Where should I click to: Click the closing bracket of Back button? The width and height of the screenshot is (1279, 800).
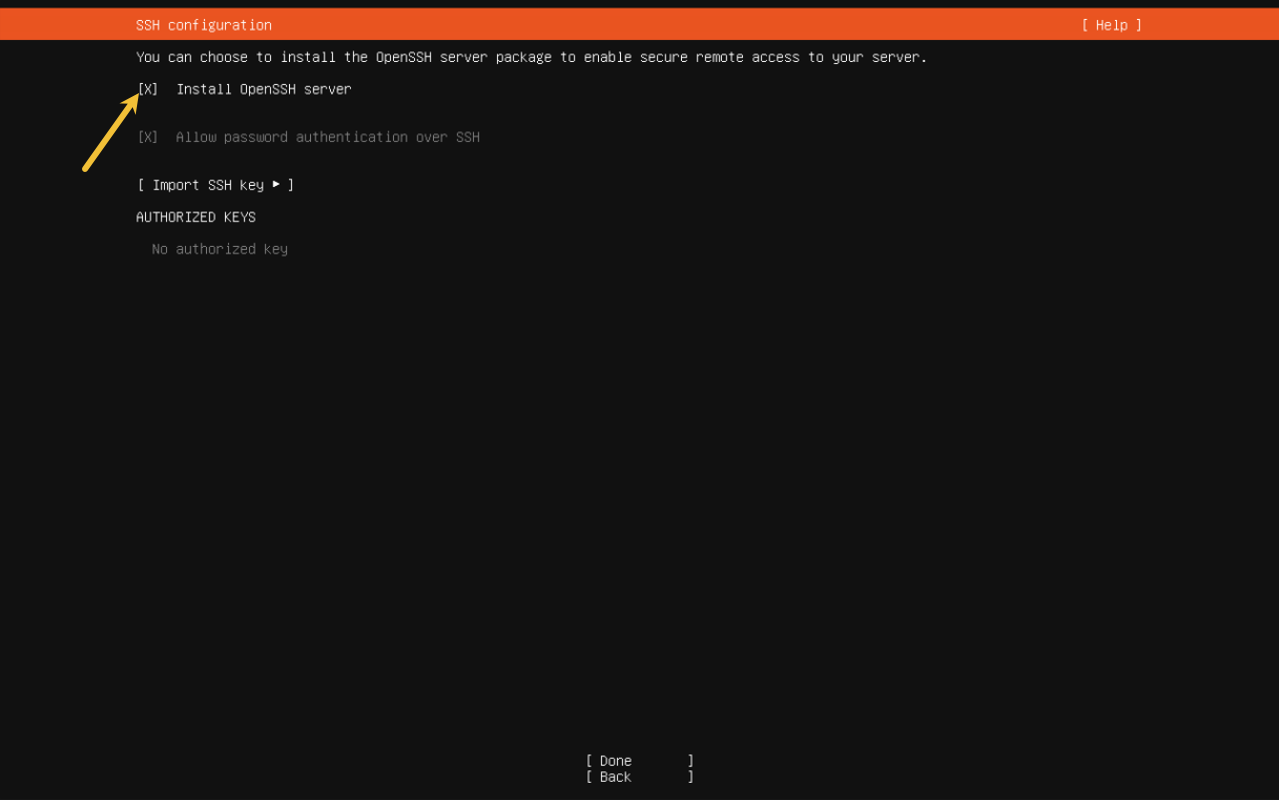(690, 777)
